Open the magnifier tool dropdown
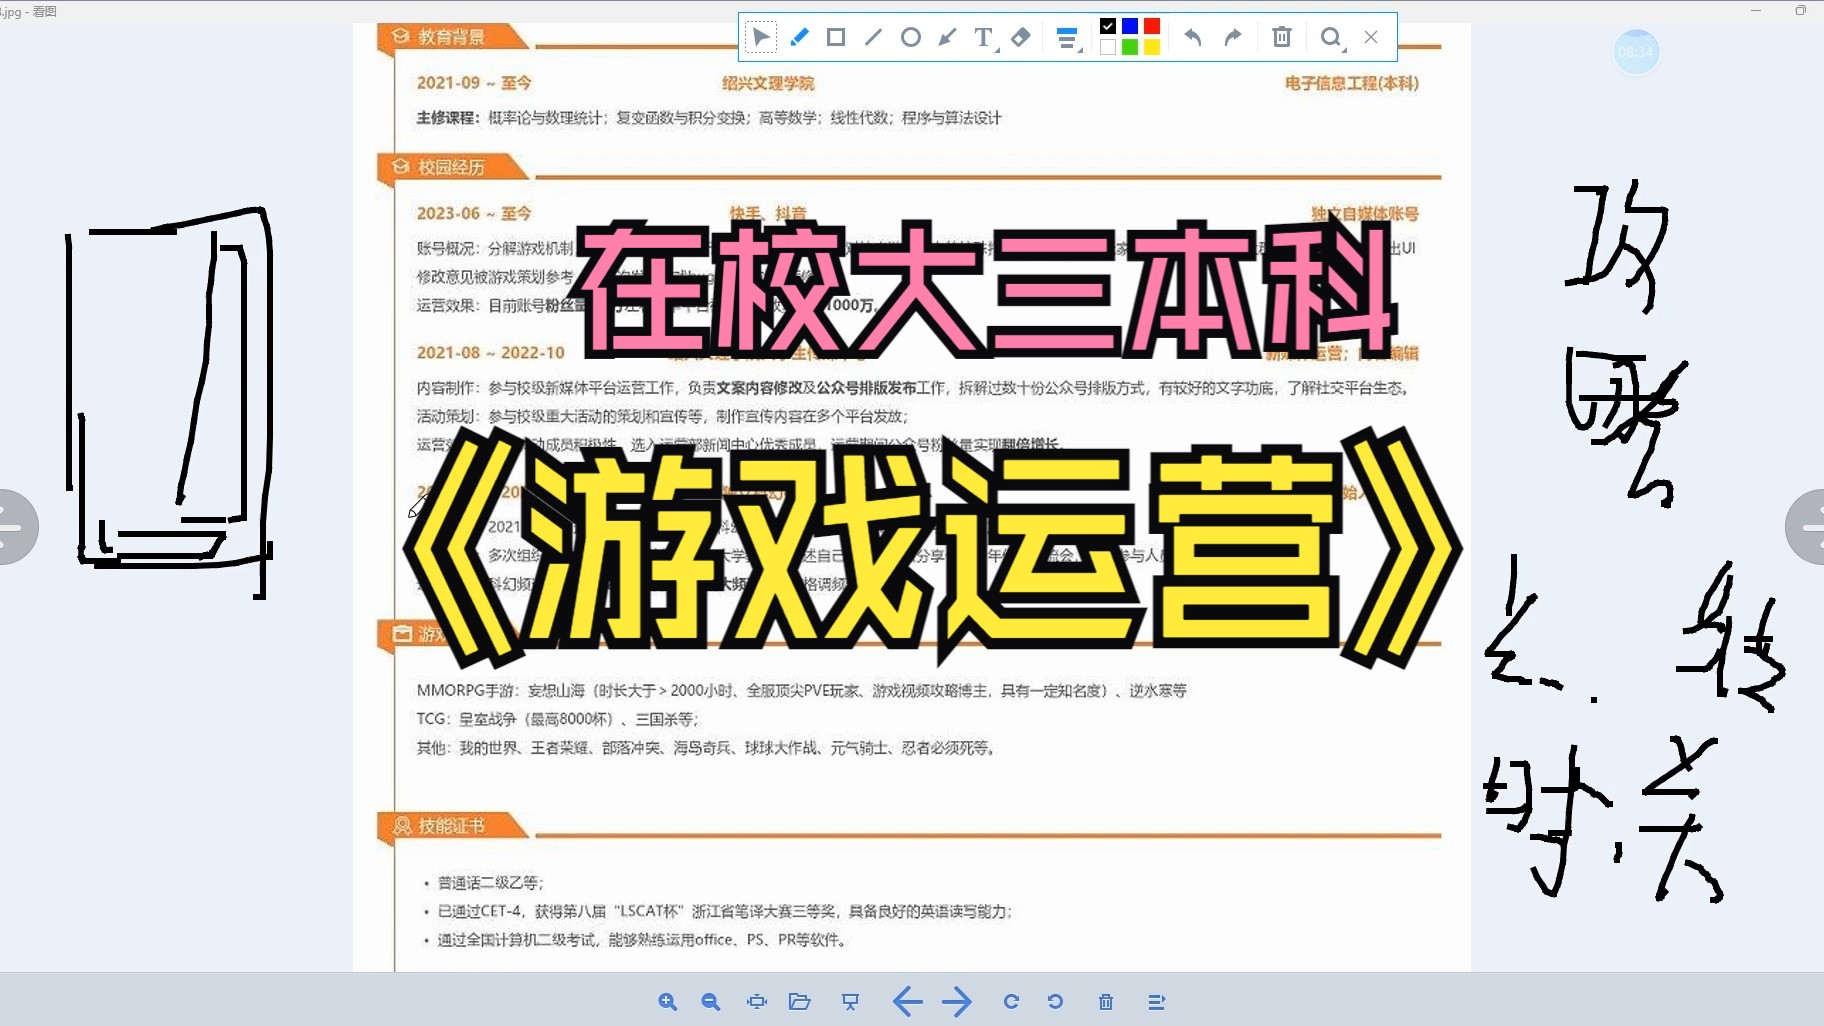This screenshot has height=1026, width=1824. point(1332,39)
